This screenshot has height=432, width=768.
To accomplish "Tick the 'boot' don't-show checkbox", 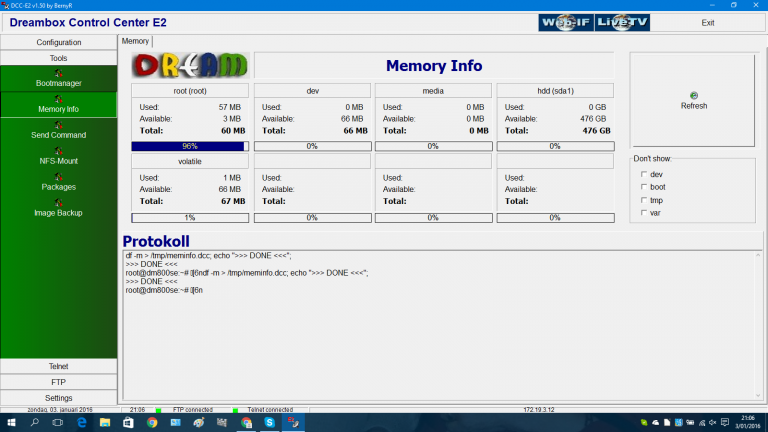I will (642, 187).
